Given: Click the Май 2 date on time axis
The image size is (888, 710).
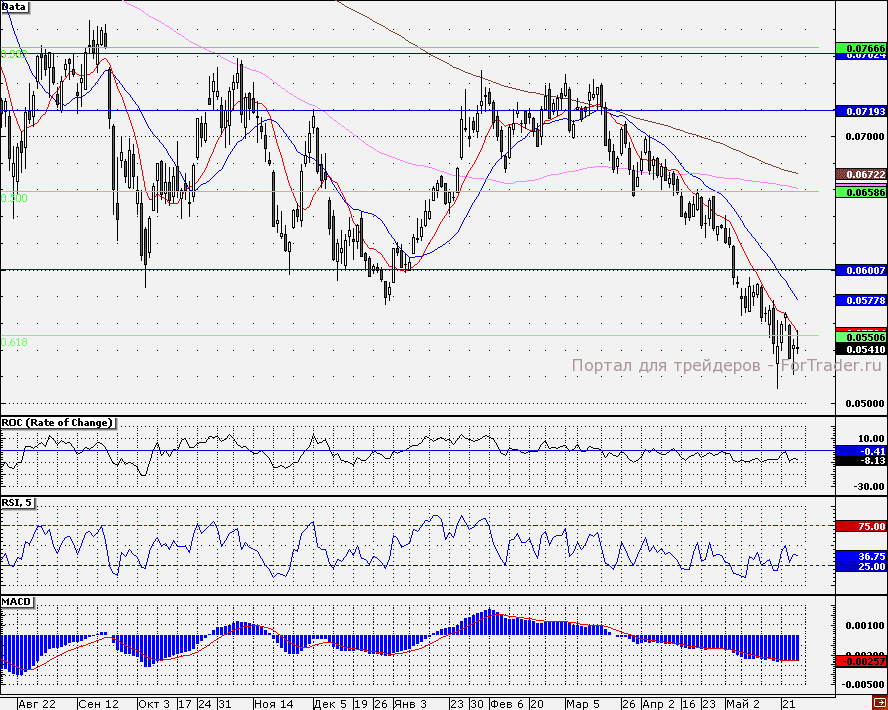Looking at the screenshot, I should [x=743, y=704].
